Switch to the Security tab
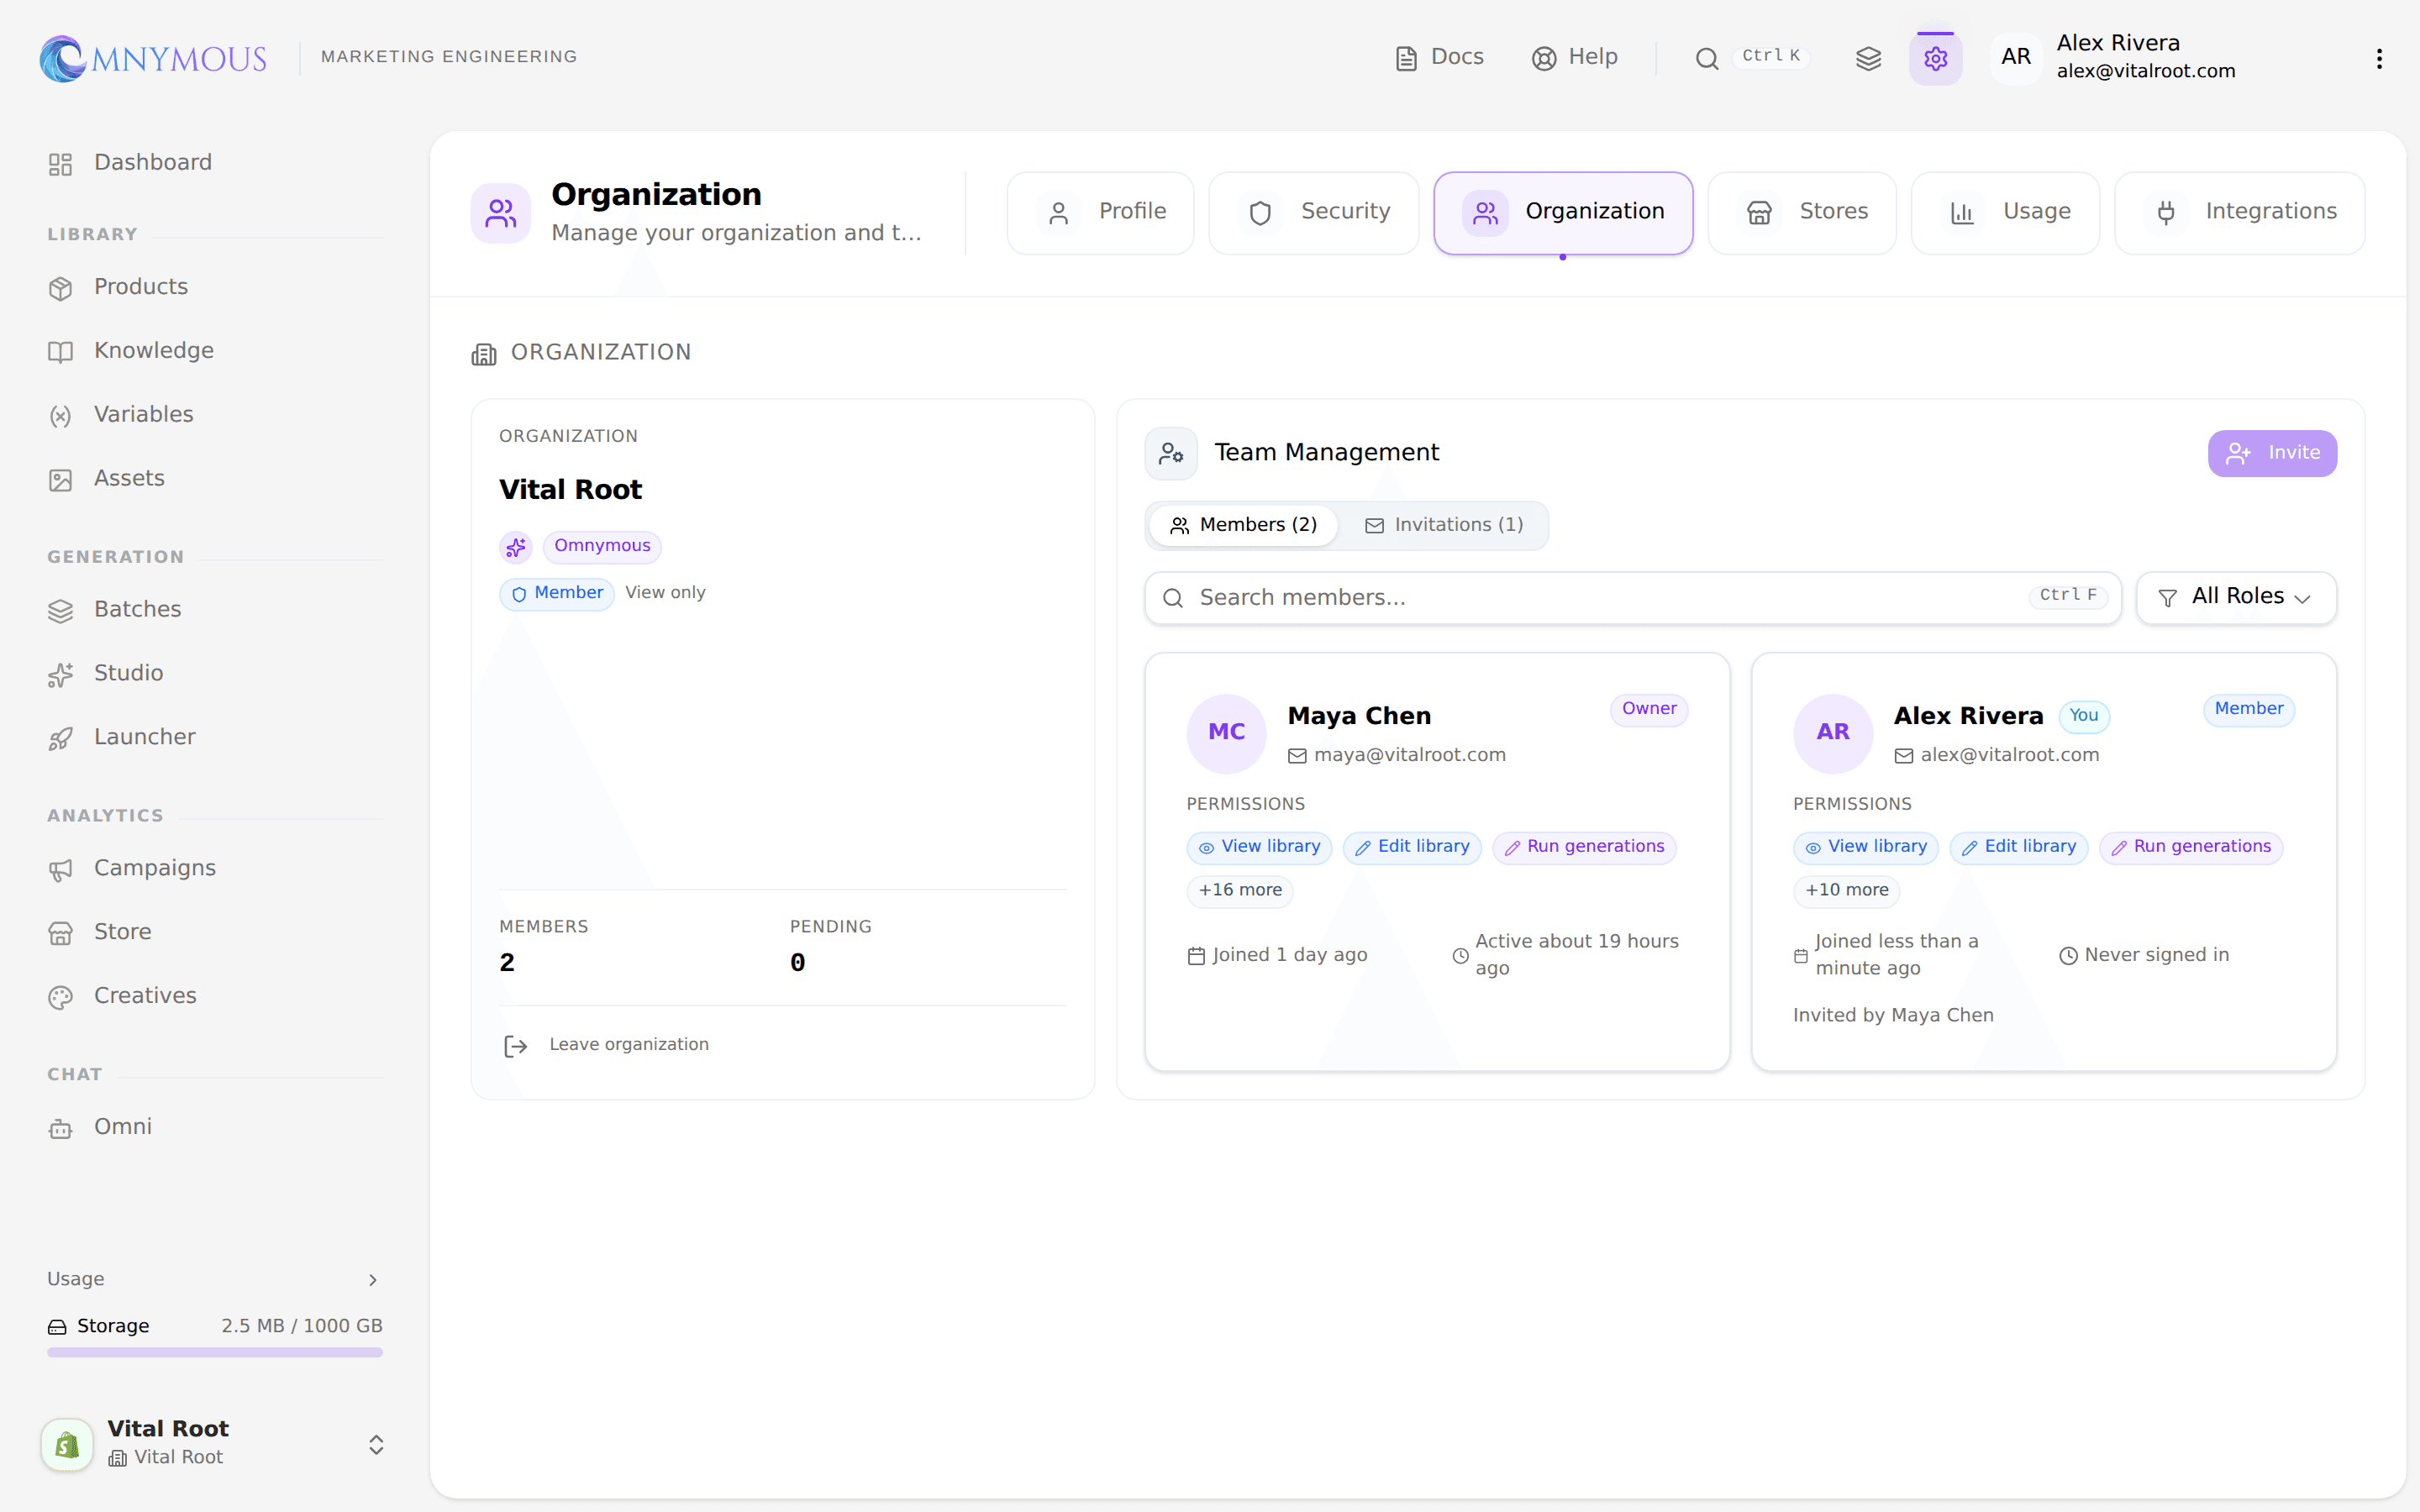This screenshot has height=1512, width=2420. 1313,212
